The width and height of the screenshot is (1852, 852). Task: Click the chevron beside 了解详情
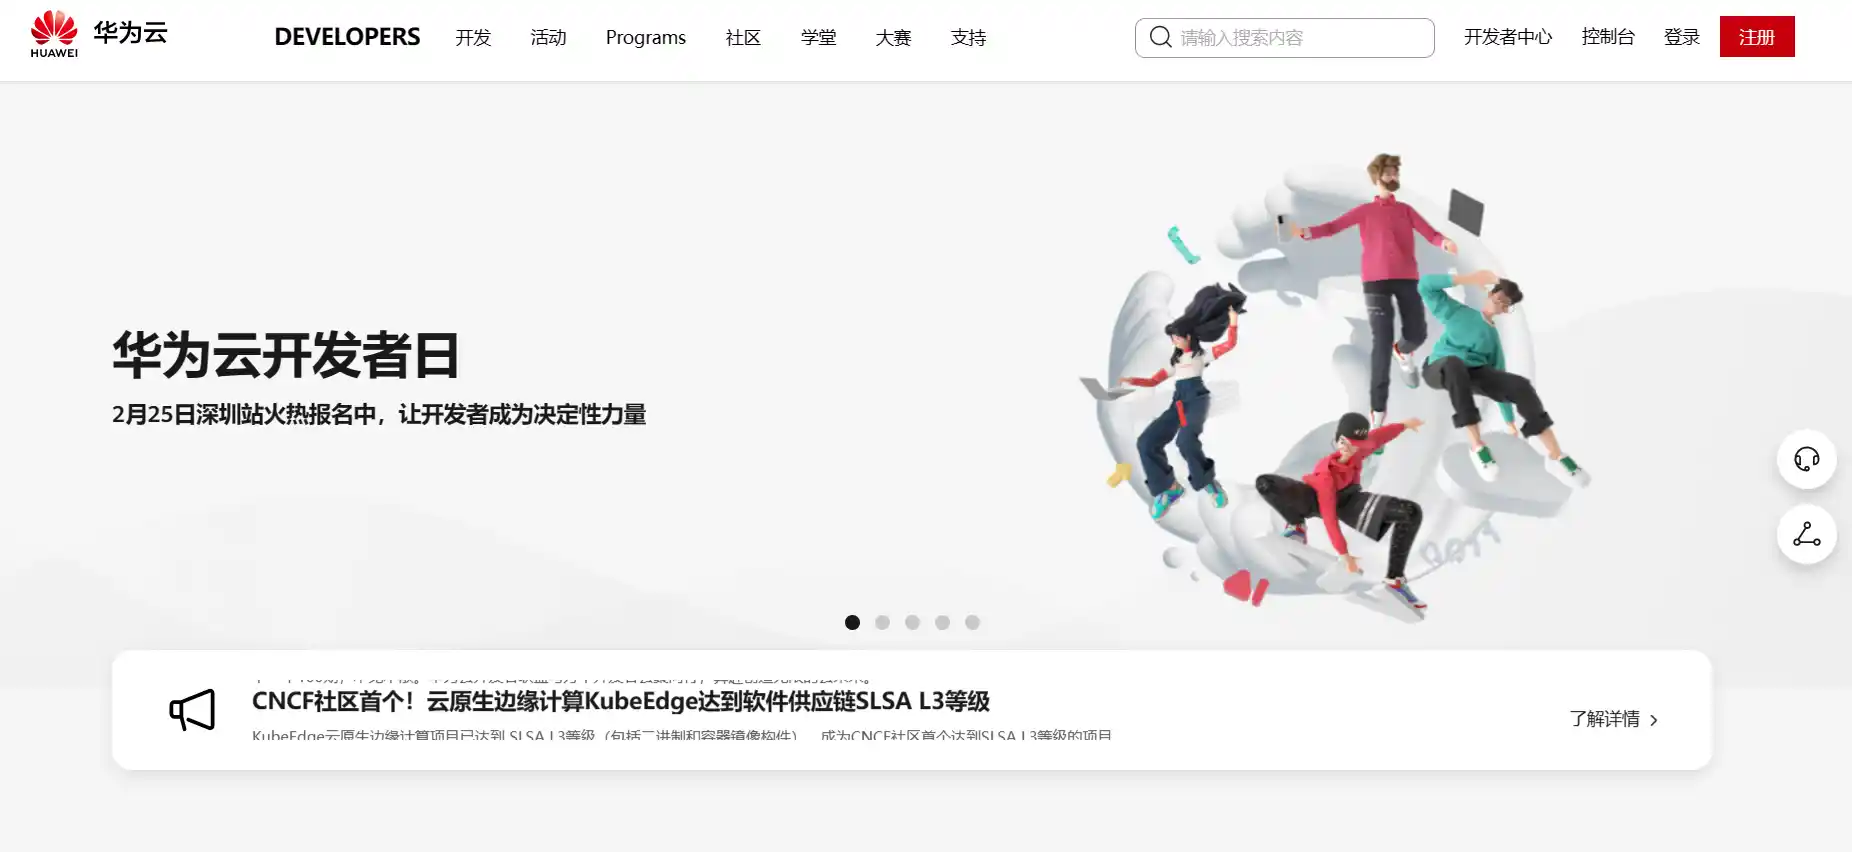(1654, 720)
